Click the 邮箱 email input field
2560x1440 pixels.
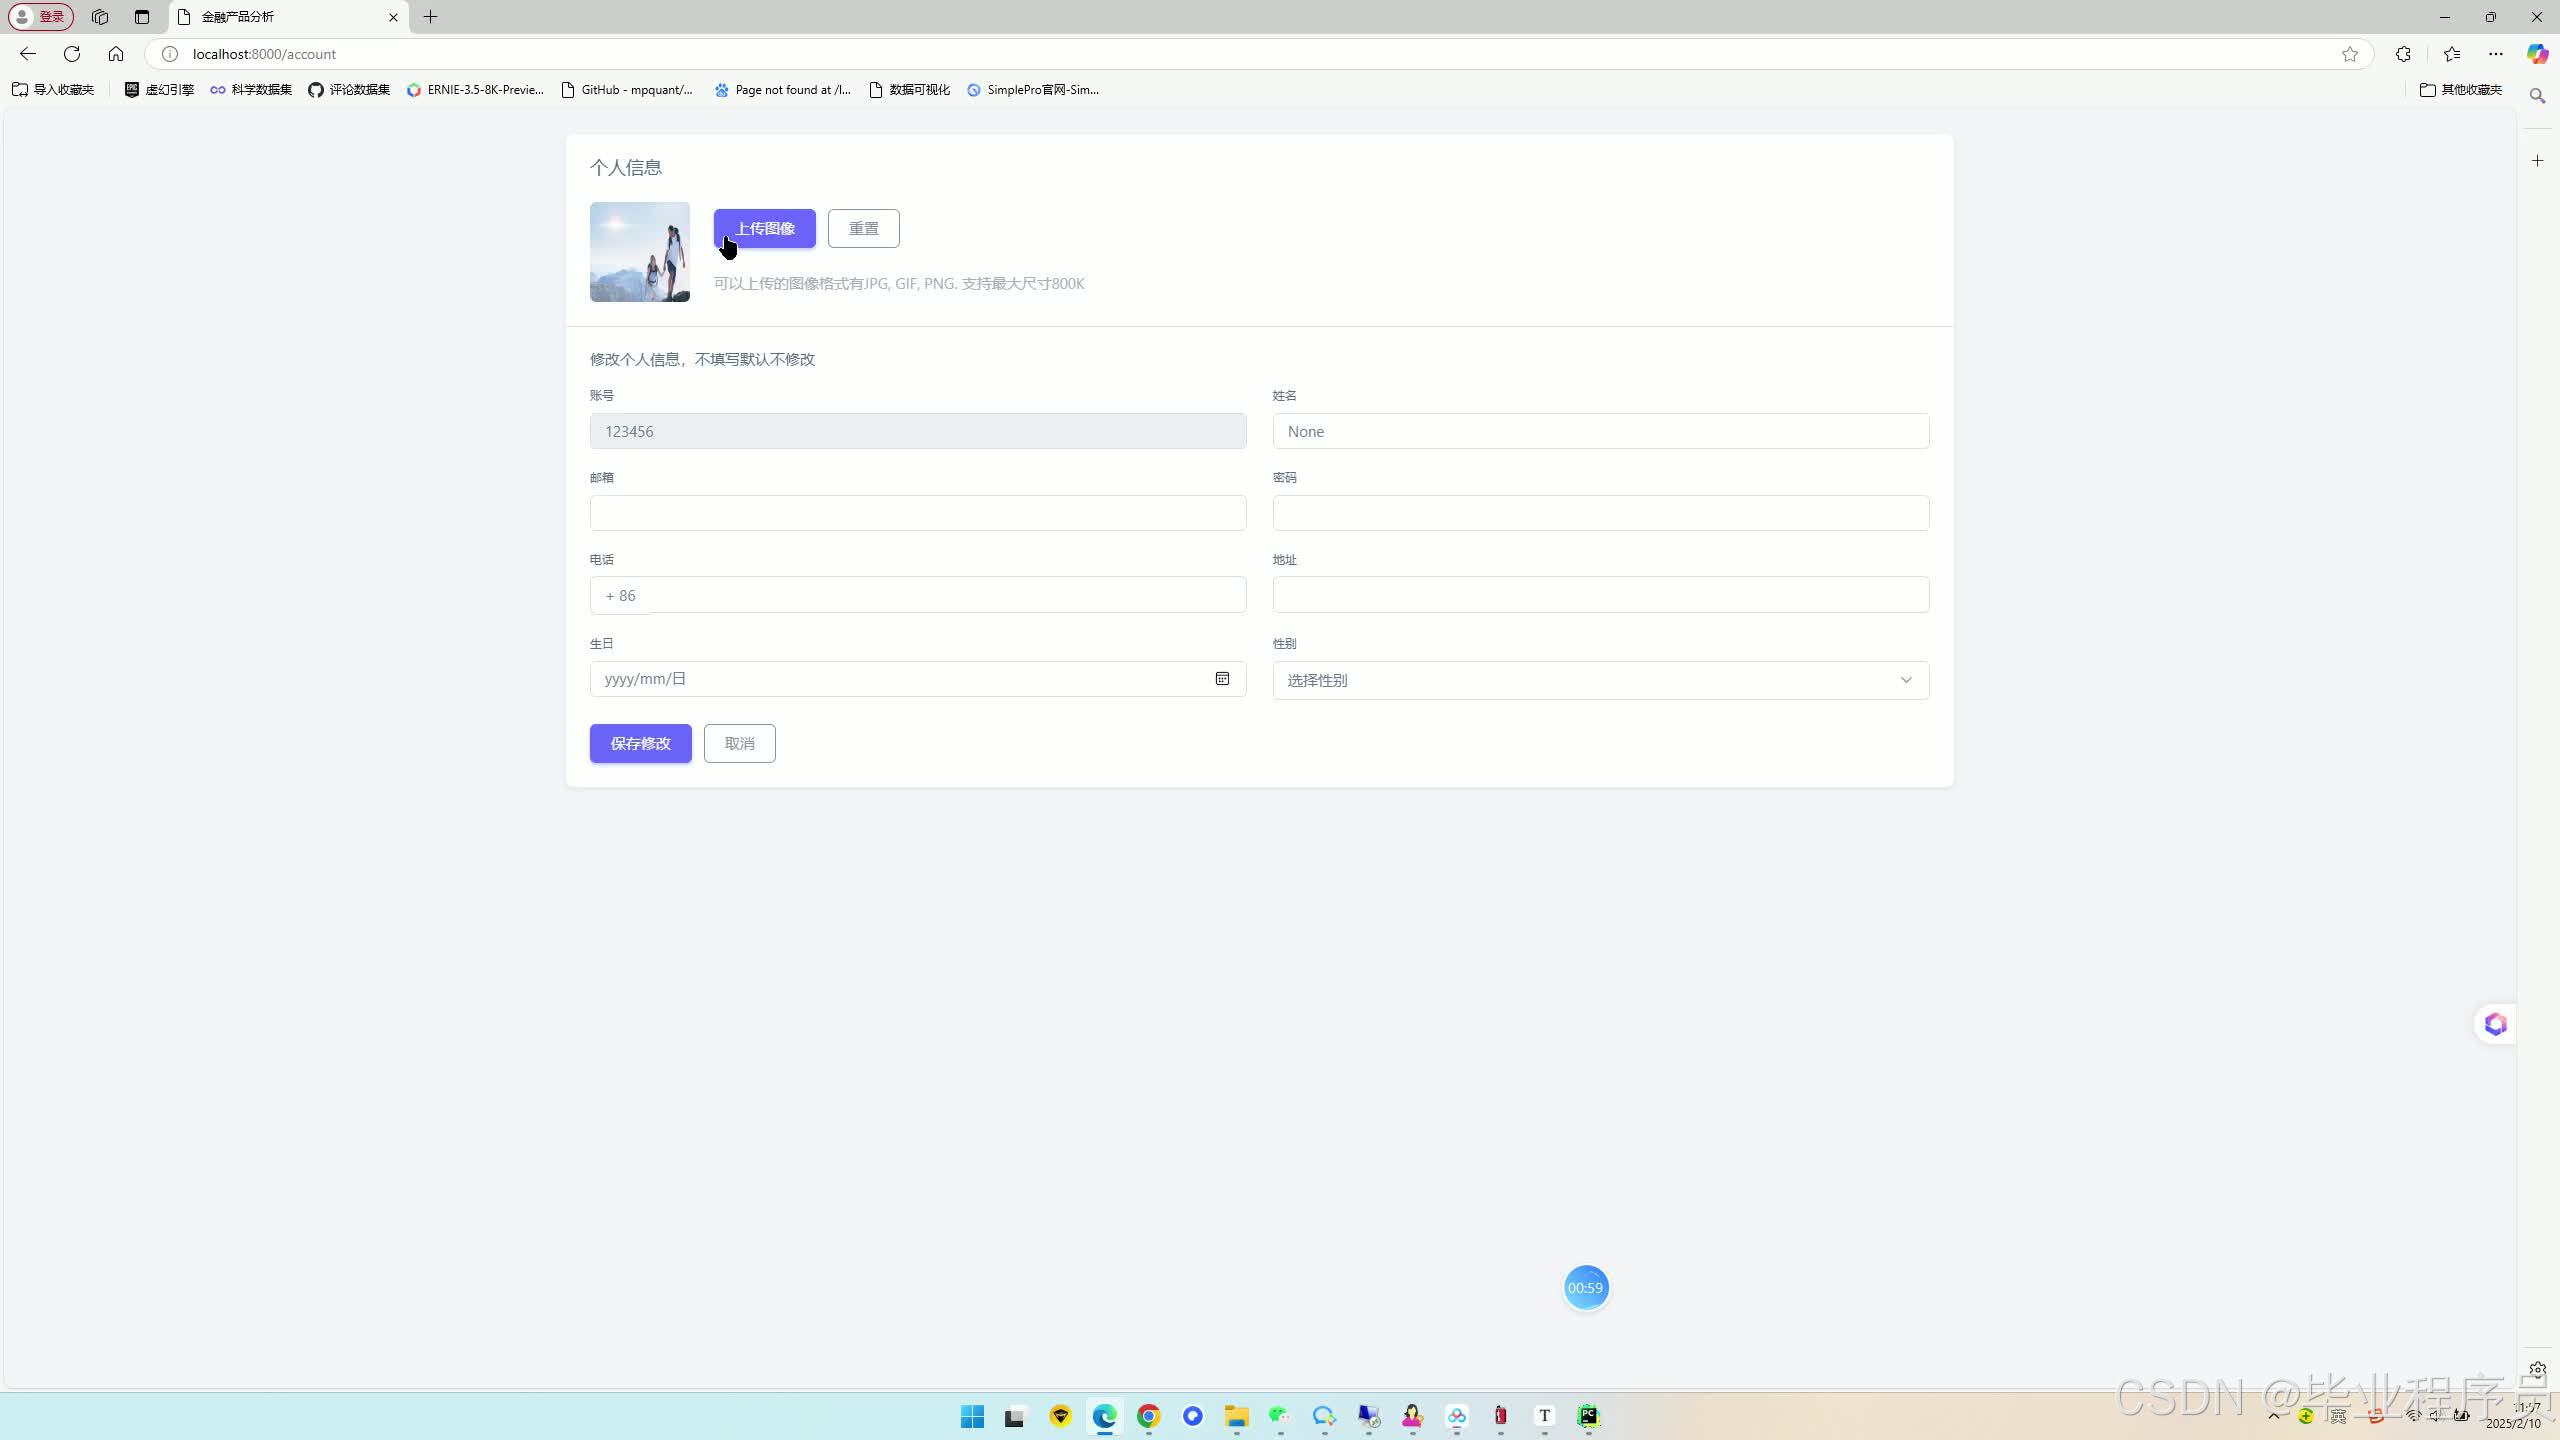point(917,513)
